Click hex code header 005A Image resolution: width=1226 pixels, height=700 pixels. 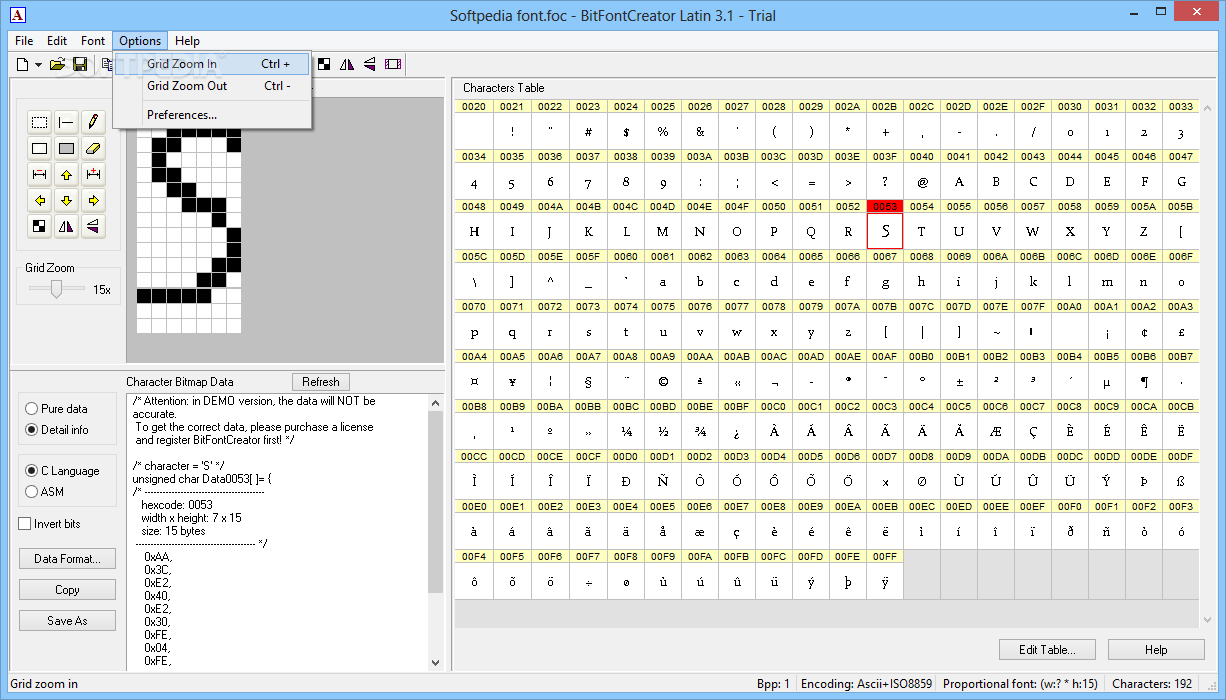click(1144, 206)
